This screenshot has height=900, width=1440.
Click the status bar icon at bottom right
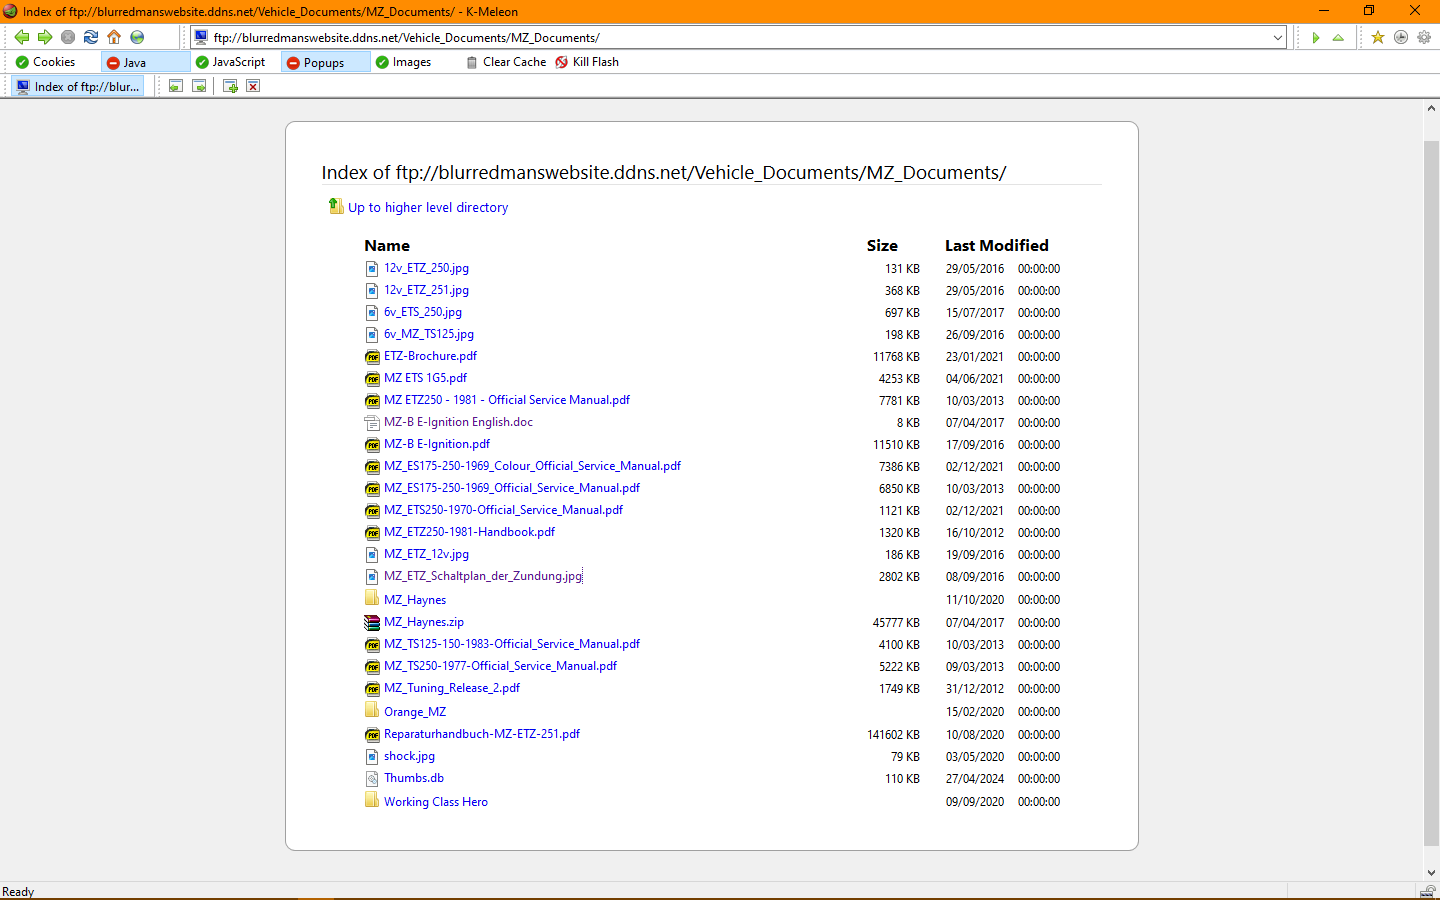[x=1427, y=892]
